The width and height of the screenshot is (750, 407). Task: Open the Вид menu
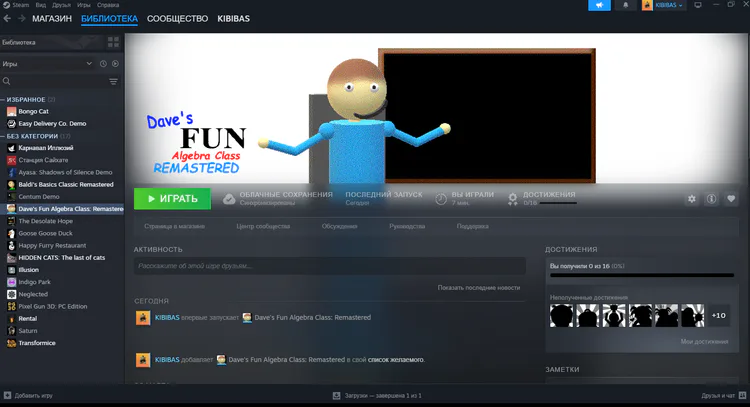41,5
